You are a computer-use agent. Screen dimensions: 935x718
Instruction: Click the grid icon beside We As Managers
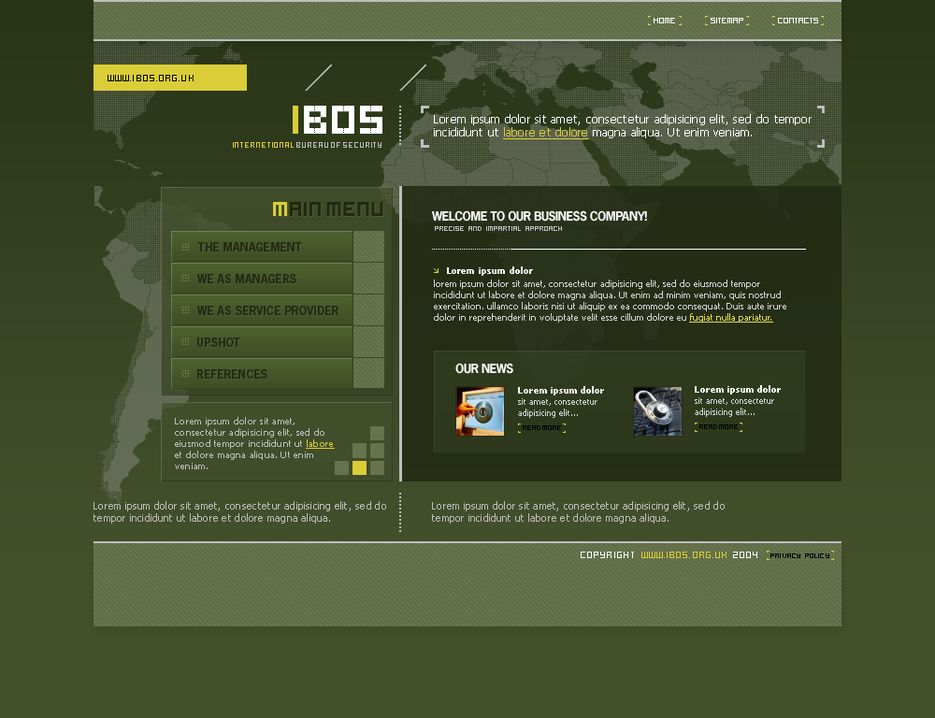coord(185,278)
